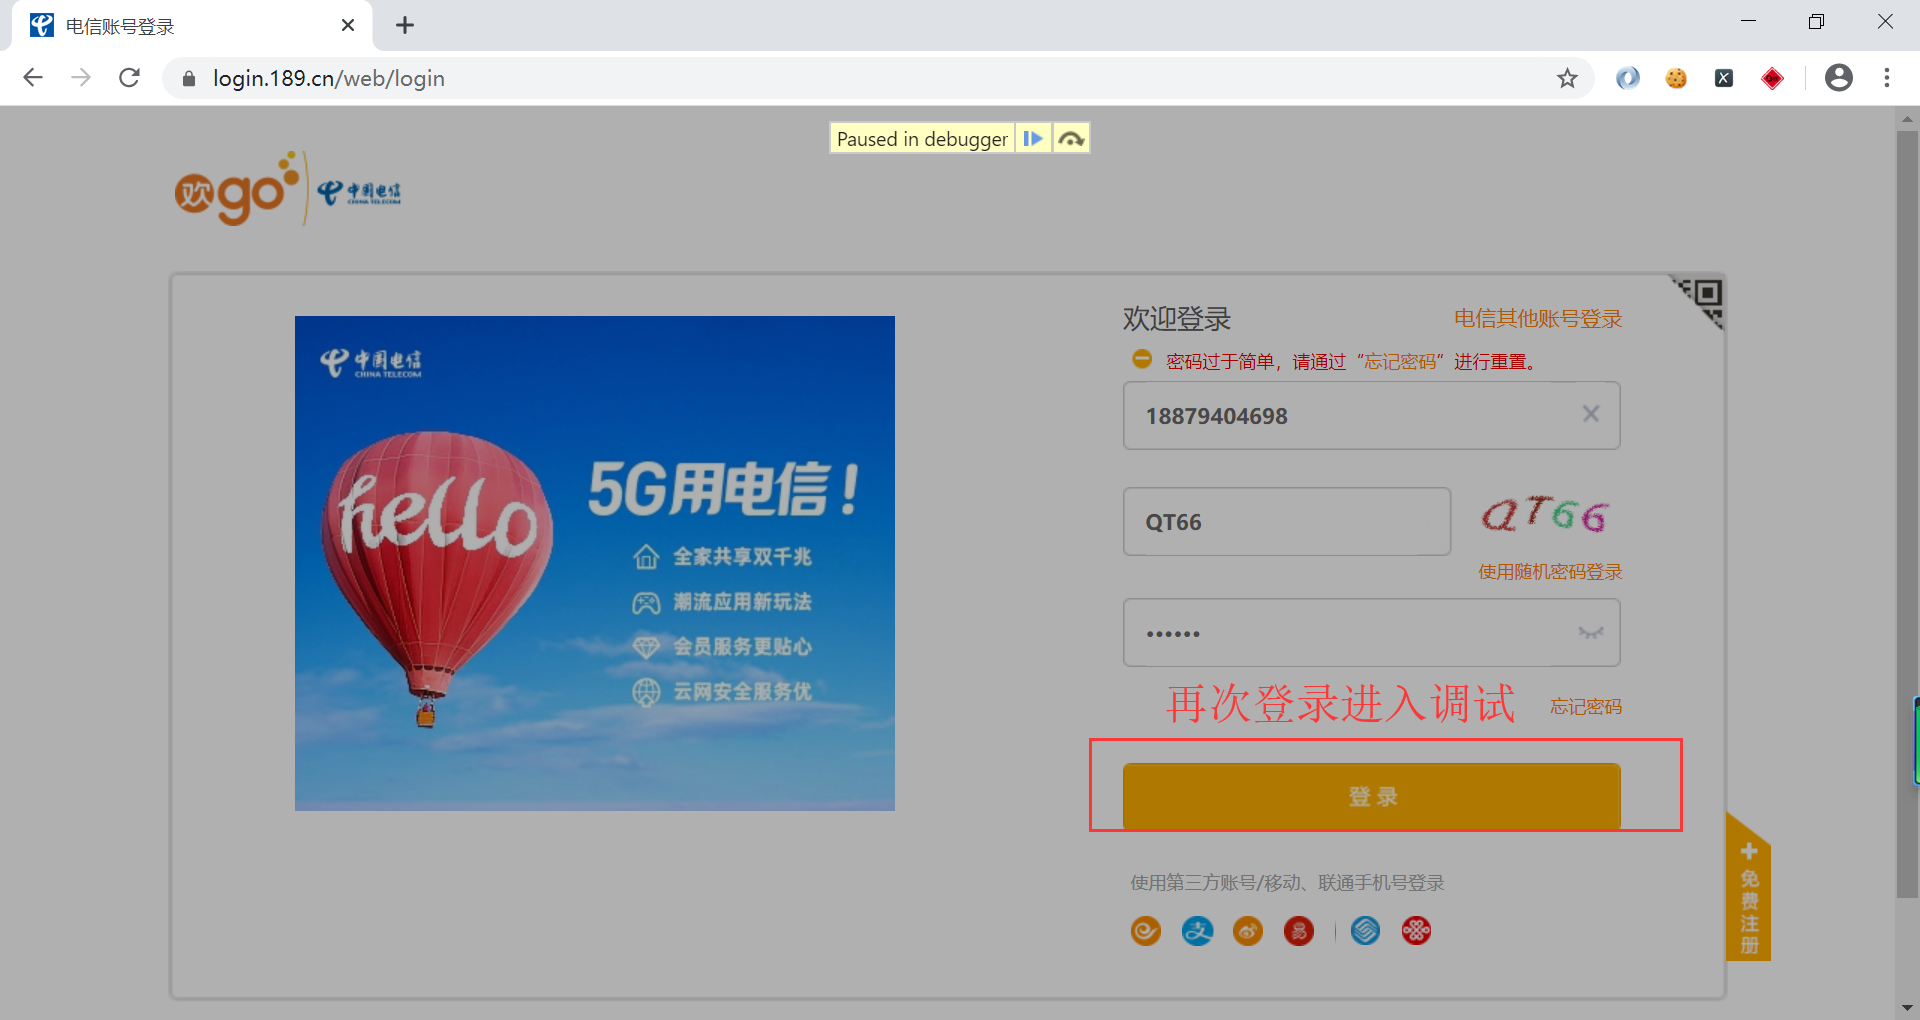Open the black X extension icon
Screen dimensions: 1920x1020
pos(1724,78)
